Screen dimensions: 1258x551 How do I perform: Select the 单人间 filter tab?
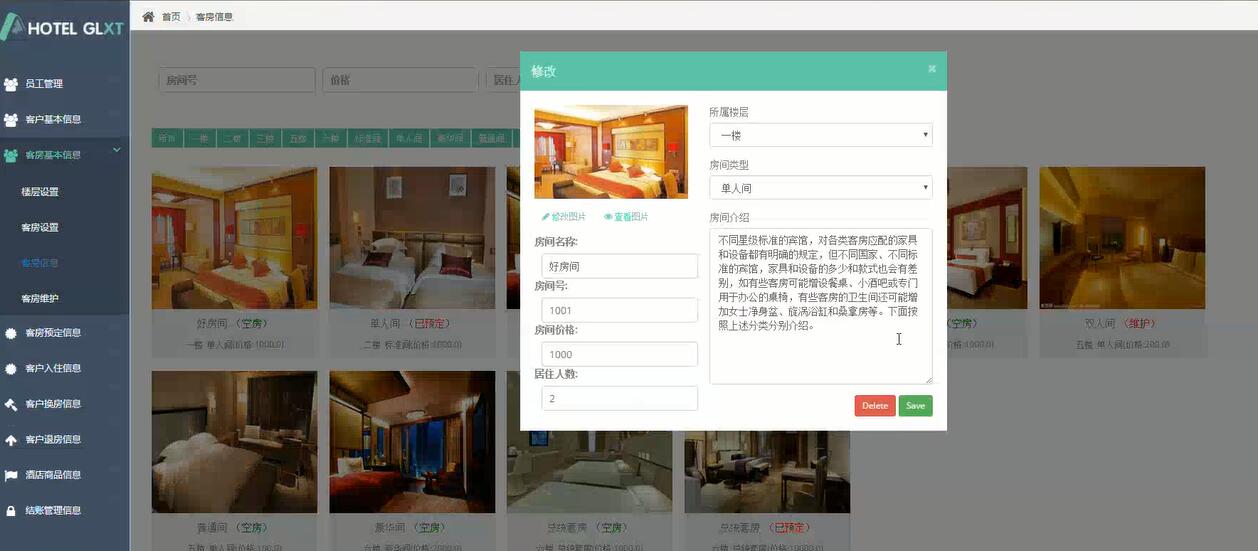(409, 139)
